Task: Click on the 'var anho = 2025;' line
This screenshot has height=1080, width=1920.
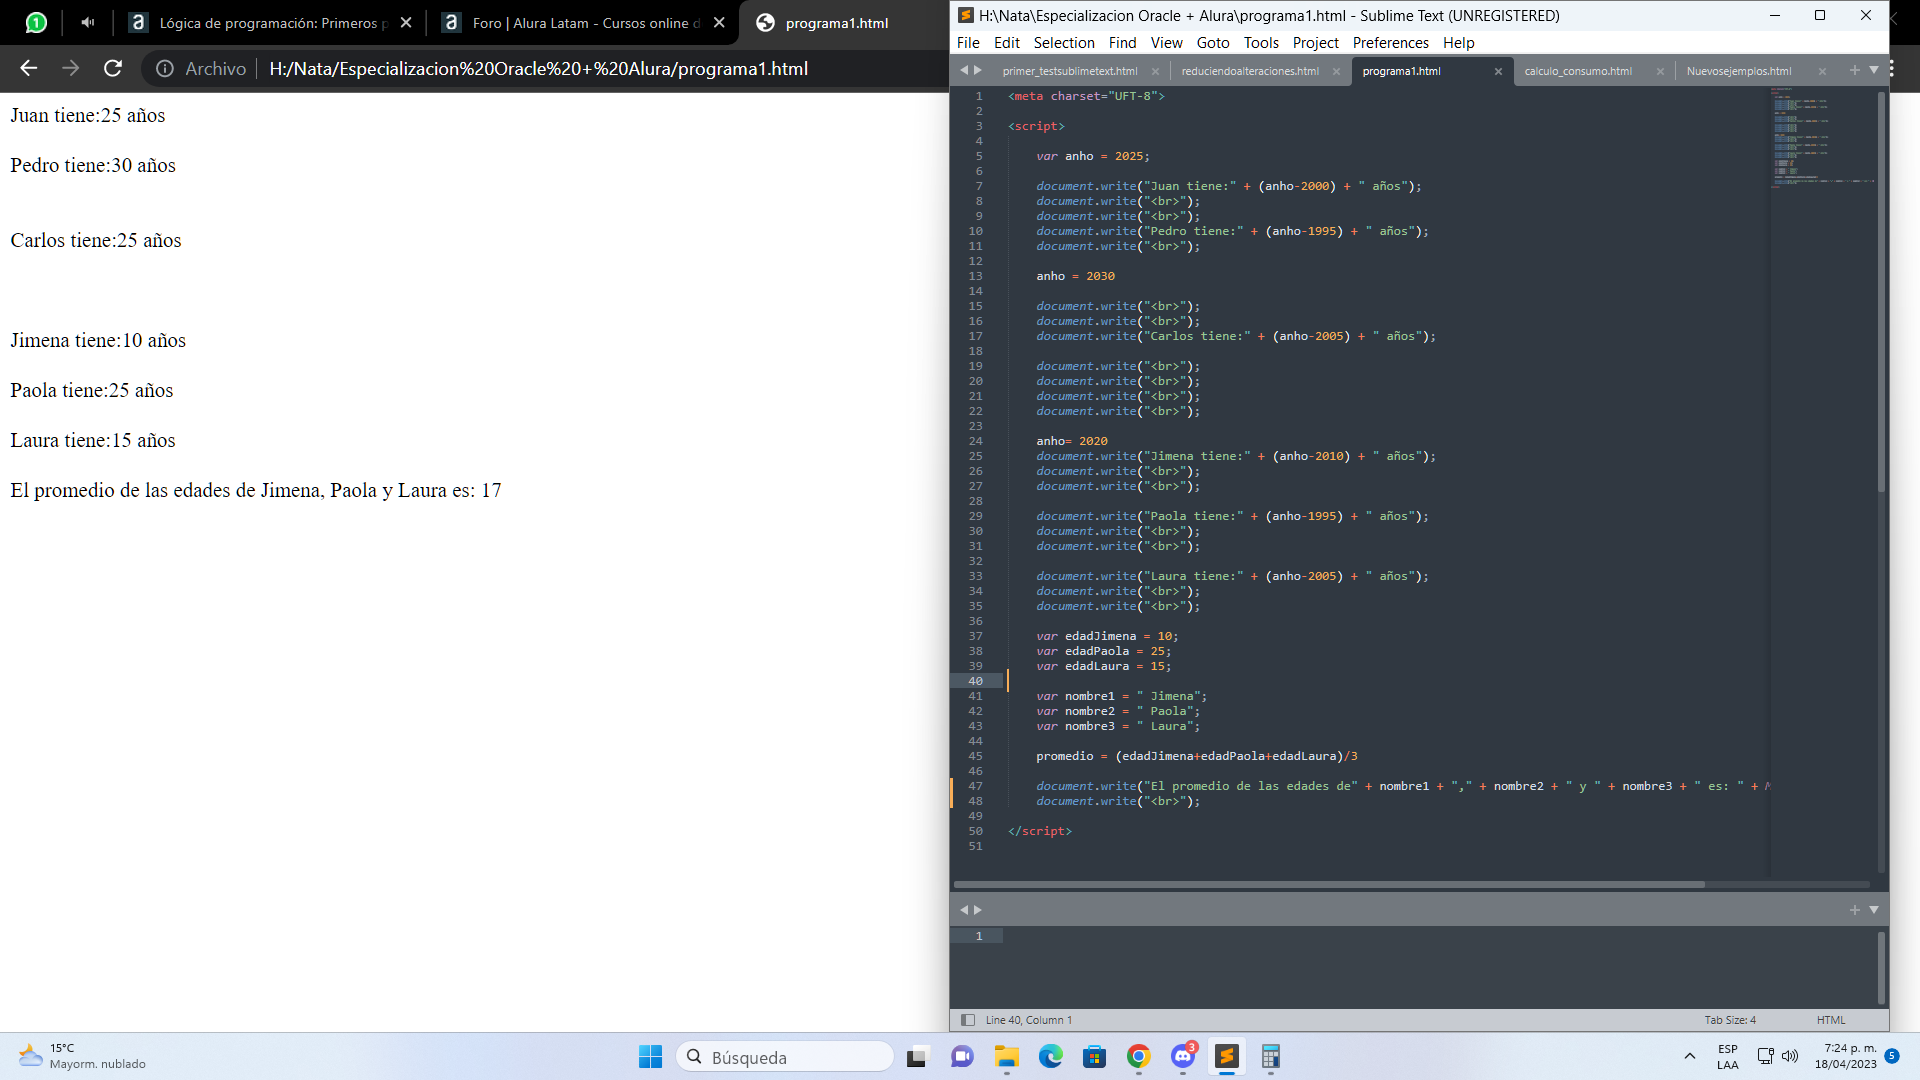Action: 1092,156
